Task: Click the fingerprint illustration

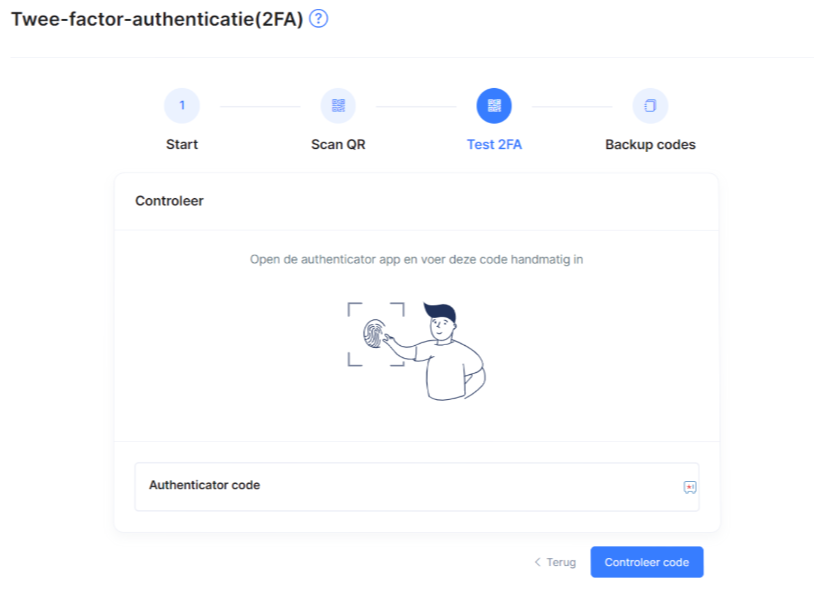Action: (x=374, y=333)
